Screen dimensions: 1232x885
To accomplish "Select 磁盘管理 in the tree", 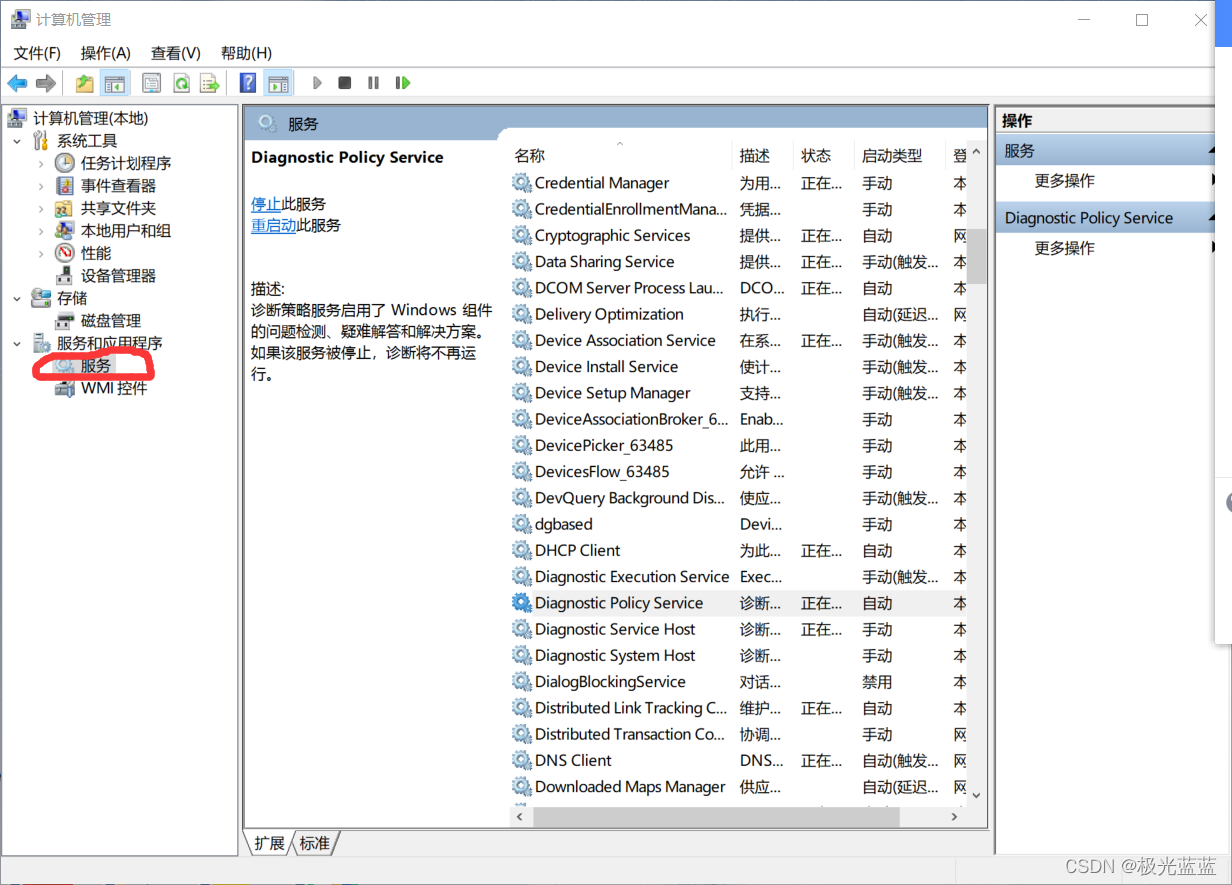I will (x=110, y=321).
